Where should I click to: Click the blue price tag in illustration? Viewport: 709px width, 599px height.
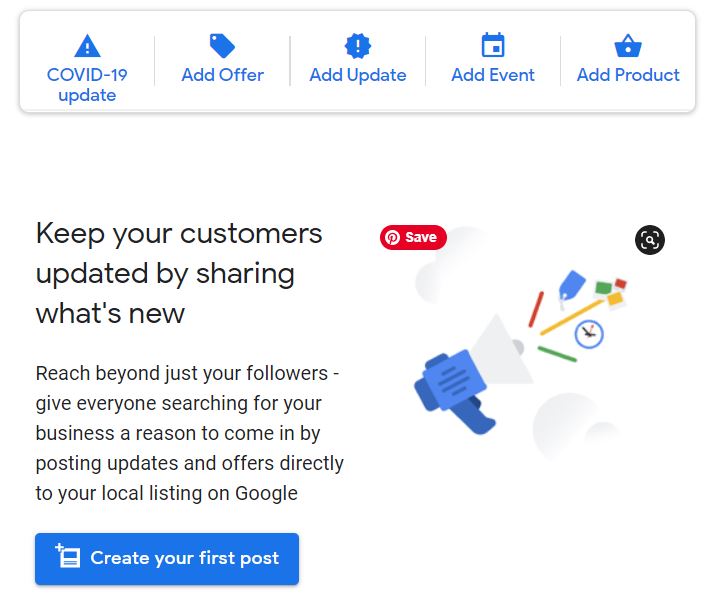coord(571,286)
